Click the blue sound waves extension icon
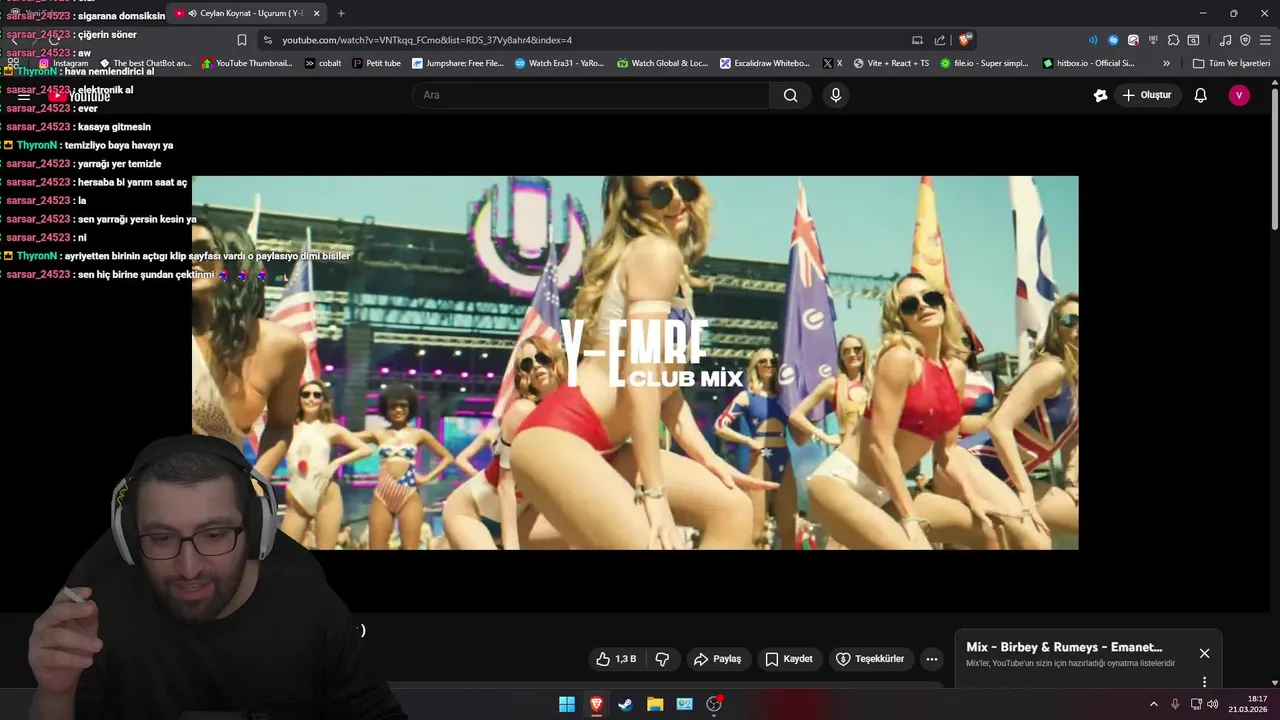Image resolution: width=1280 pixels, height=720 pixels. [1092, 40]
